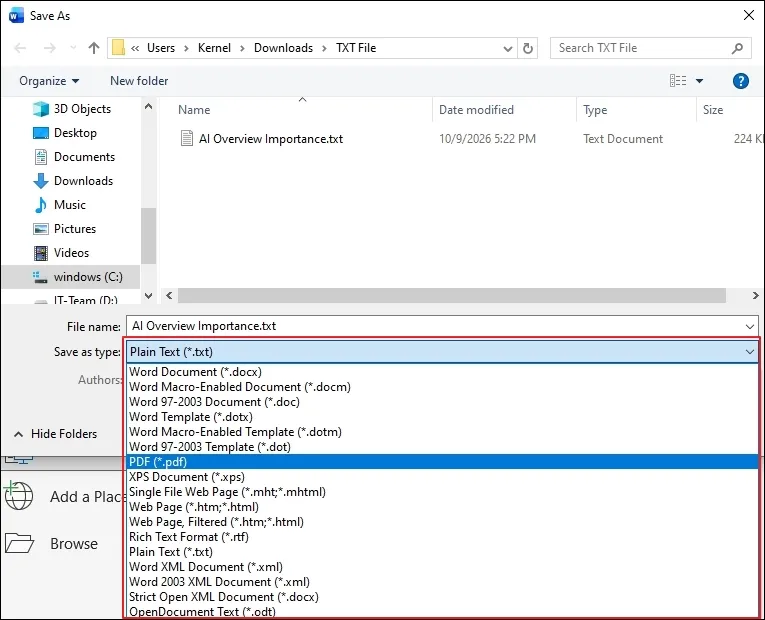Choose Word Document (*.docx) type

[443, 372]
